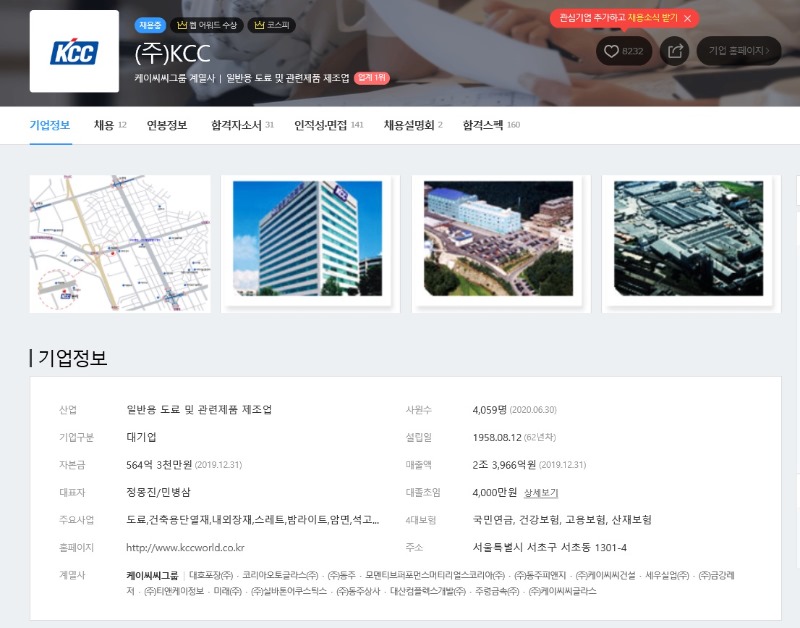Click the 상세보기 link next to 대졸초임
This screenshot has width=800, height=628.
pyautogui.click(x=541, y=493)
